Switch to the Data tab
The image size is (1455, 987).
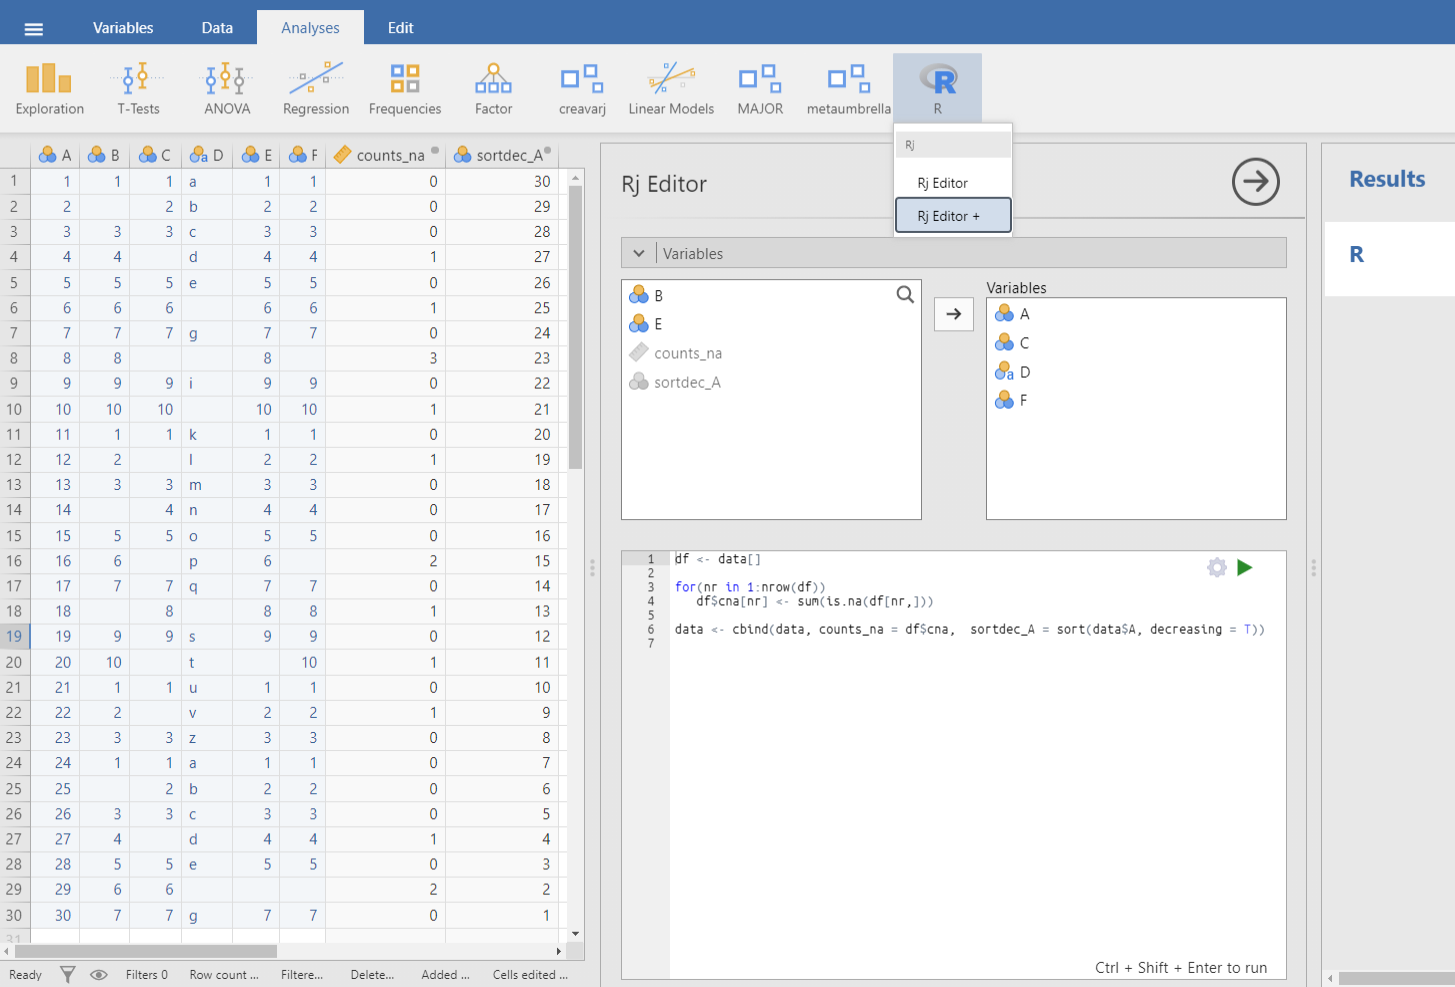[217, 28]
